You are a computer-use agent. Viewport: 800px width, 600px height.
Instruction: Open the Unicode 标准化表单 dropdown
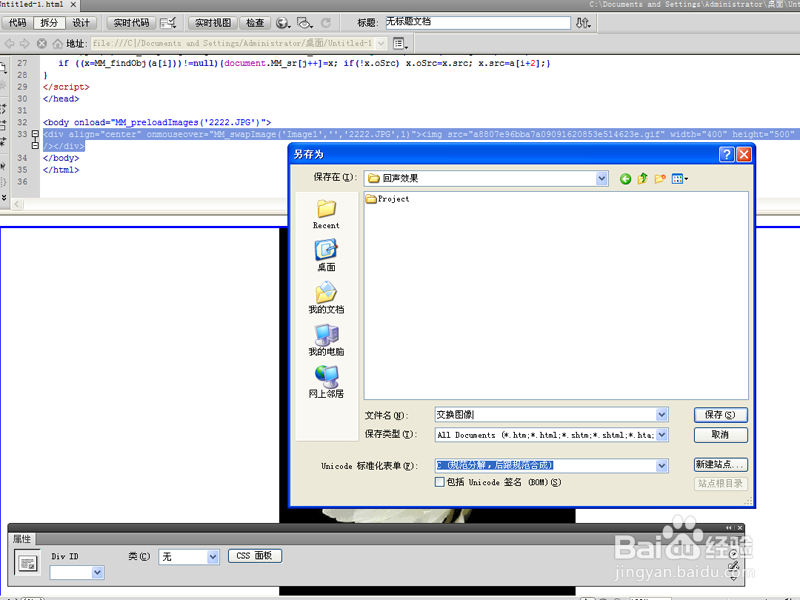[x=662, y=465]
